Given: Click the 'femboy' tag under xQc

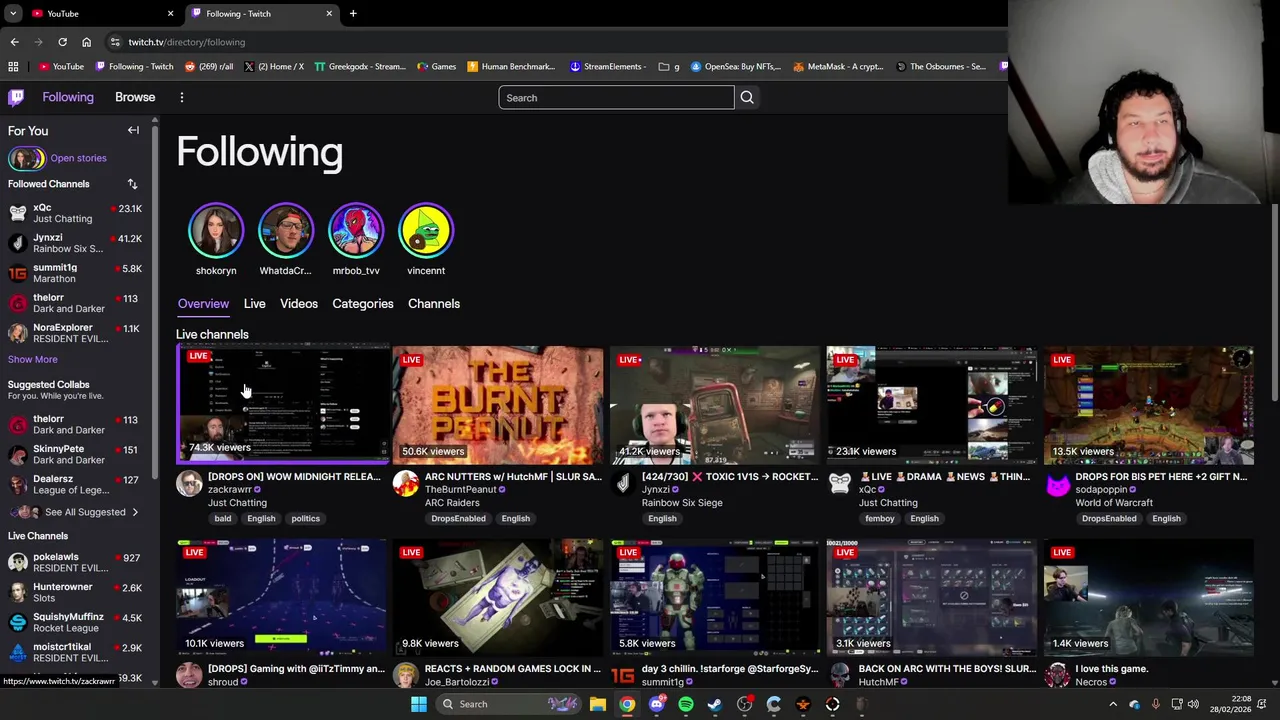Looking at the screenshot, I should click(x=879, y=519).
